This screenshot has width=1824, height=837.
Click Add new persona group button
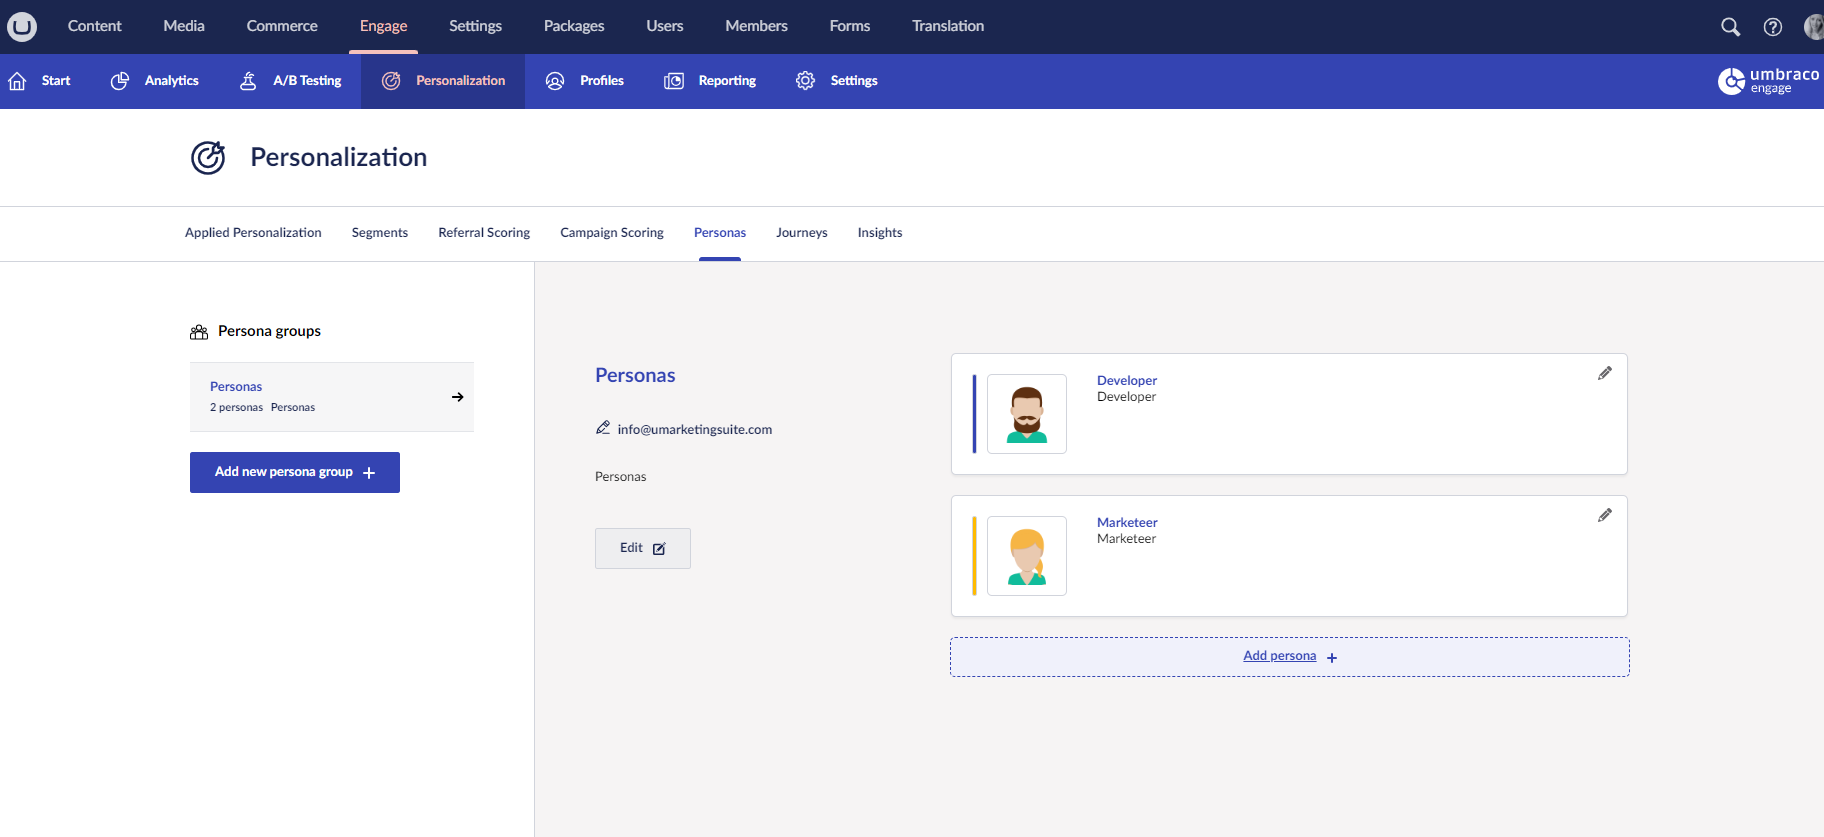295,472
